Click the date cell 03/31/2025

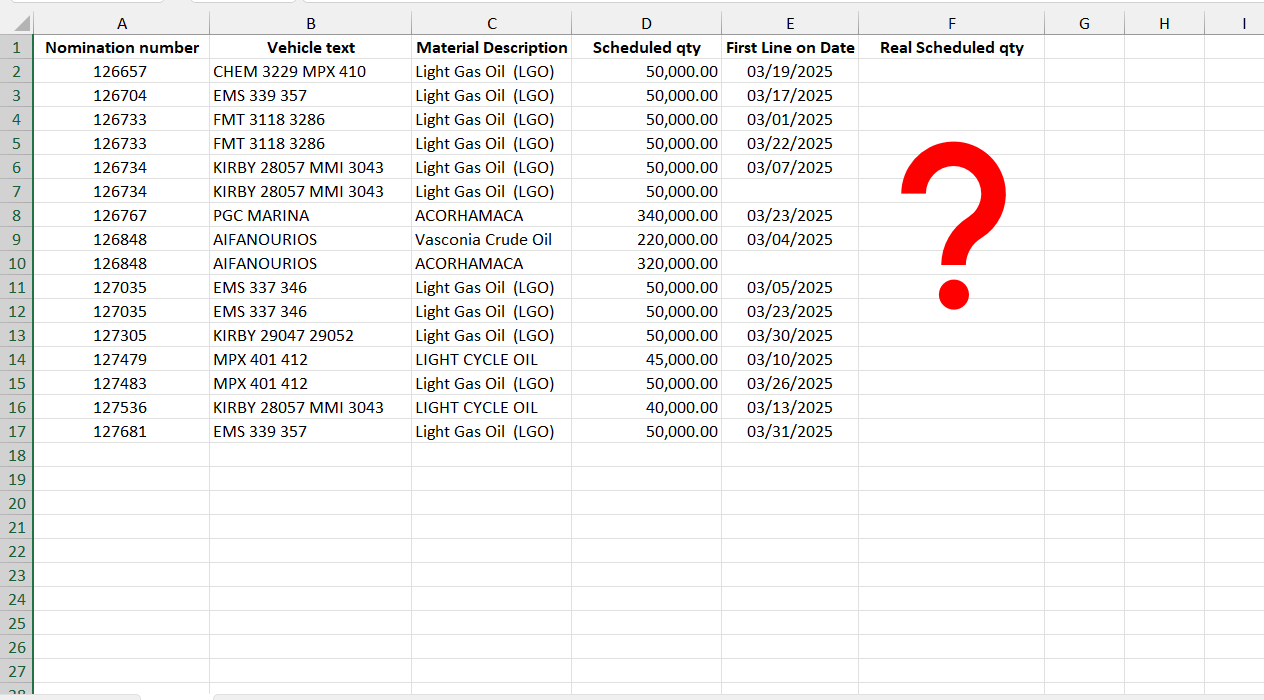pos(790,431)
